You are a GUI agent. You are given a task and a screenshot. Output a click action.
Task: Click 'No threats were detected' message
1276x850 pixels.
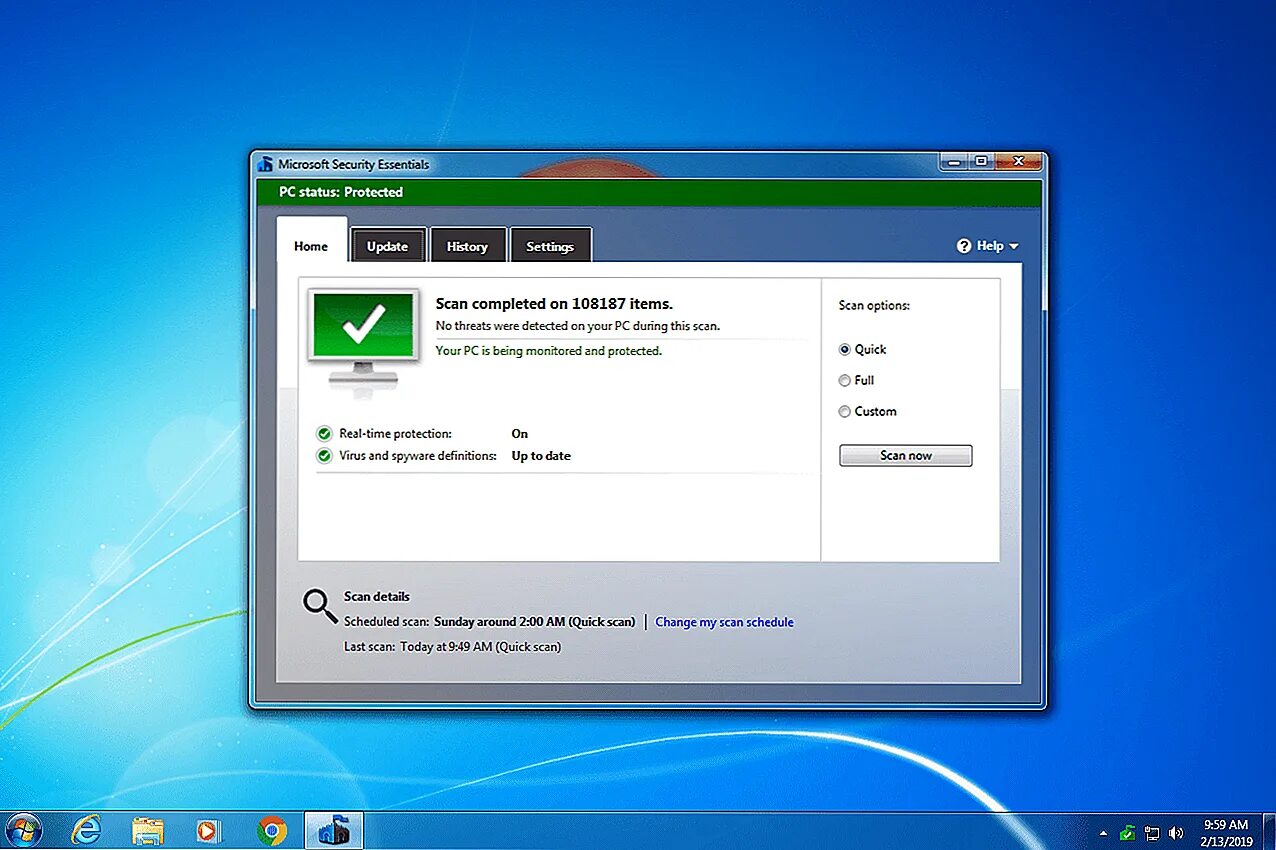pos(578,326)
